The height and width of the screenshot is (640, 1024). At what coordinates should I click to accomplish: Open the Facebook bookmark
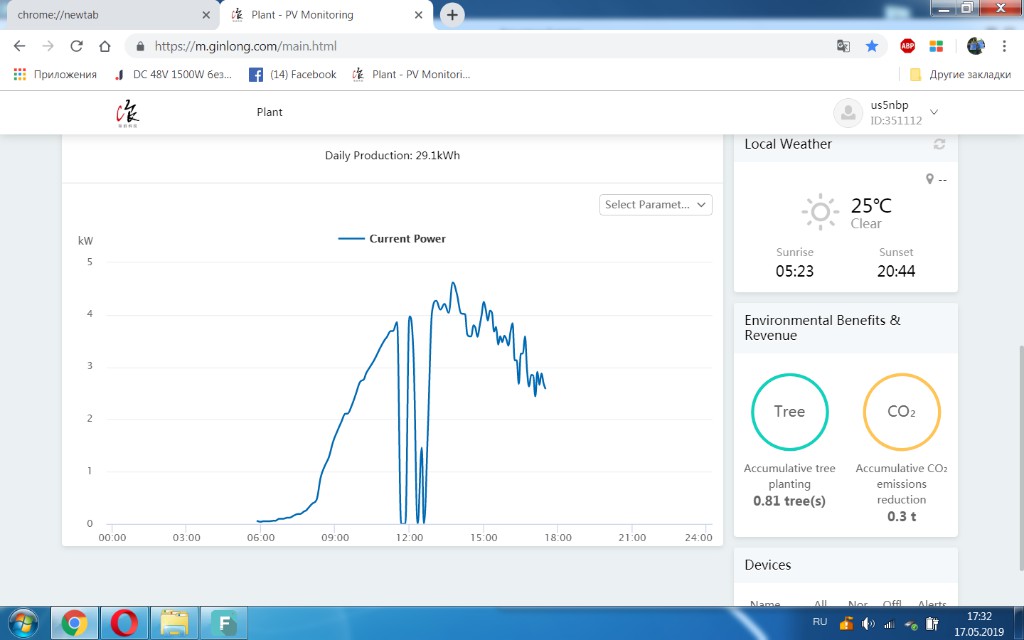[x=292, y=74]
